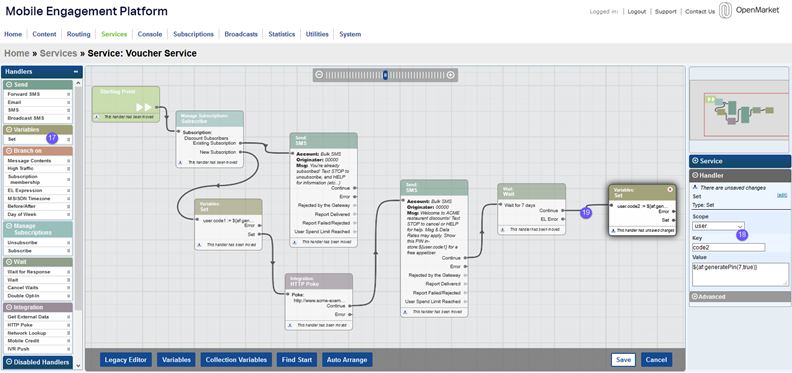Image resolution: width=792 pixels, height=373 pixels.
Task: Select the Network Lookup handler item
Action: (x=38, y=333)
